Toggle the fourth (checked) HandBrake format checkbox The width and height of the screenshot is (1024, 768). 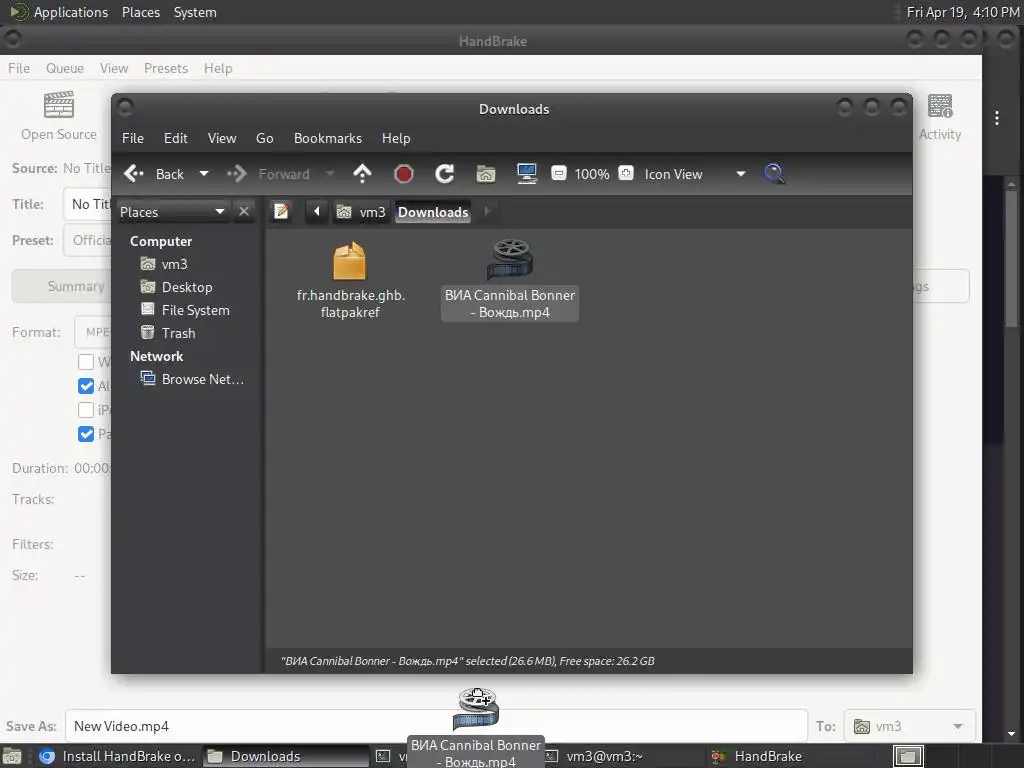coord(86,434)
